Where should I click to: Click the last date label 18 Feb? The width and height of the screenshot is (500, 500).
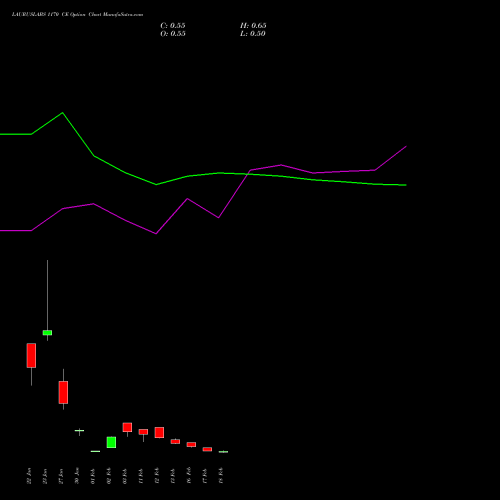(221, 476)
